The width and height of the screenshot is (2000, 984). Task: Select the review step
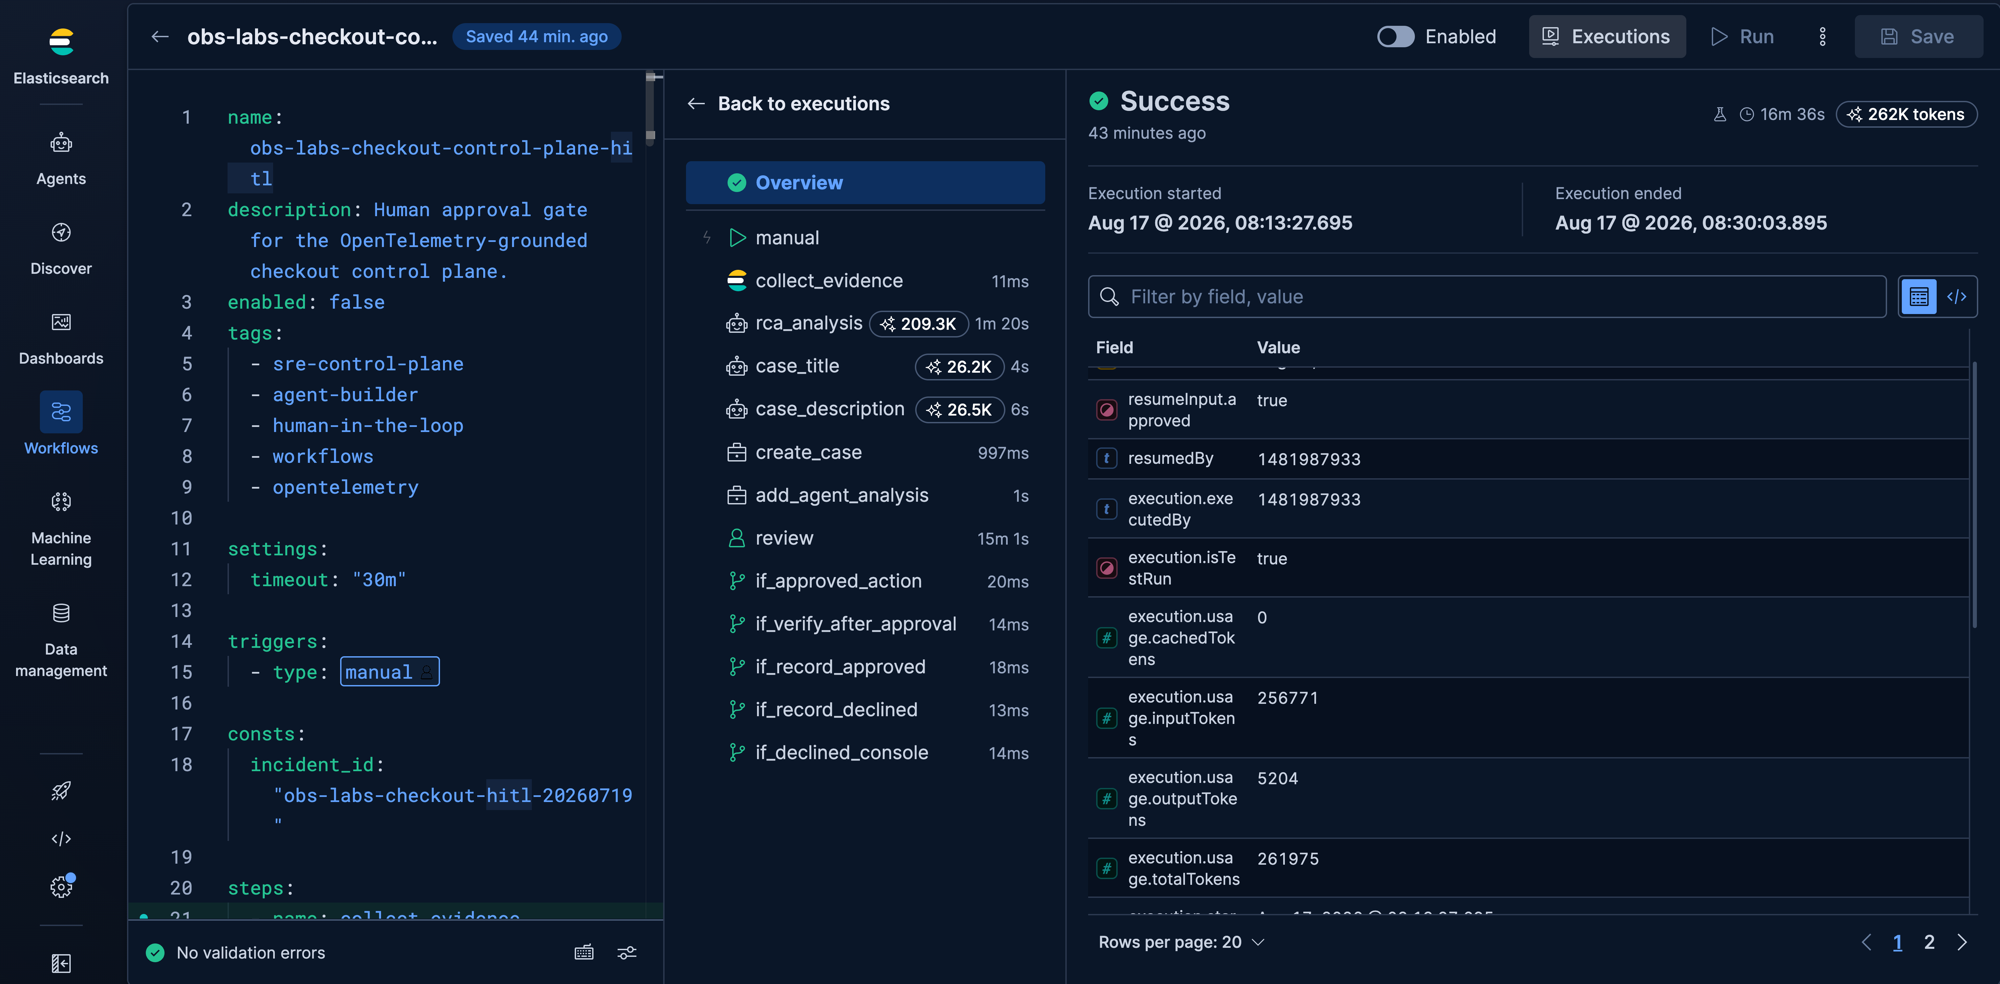click(865, 539)
